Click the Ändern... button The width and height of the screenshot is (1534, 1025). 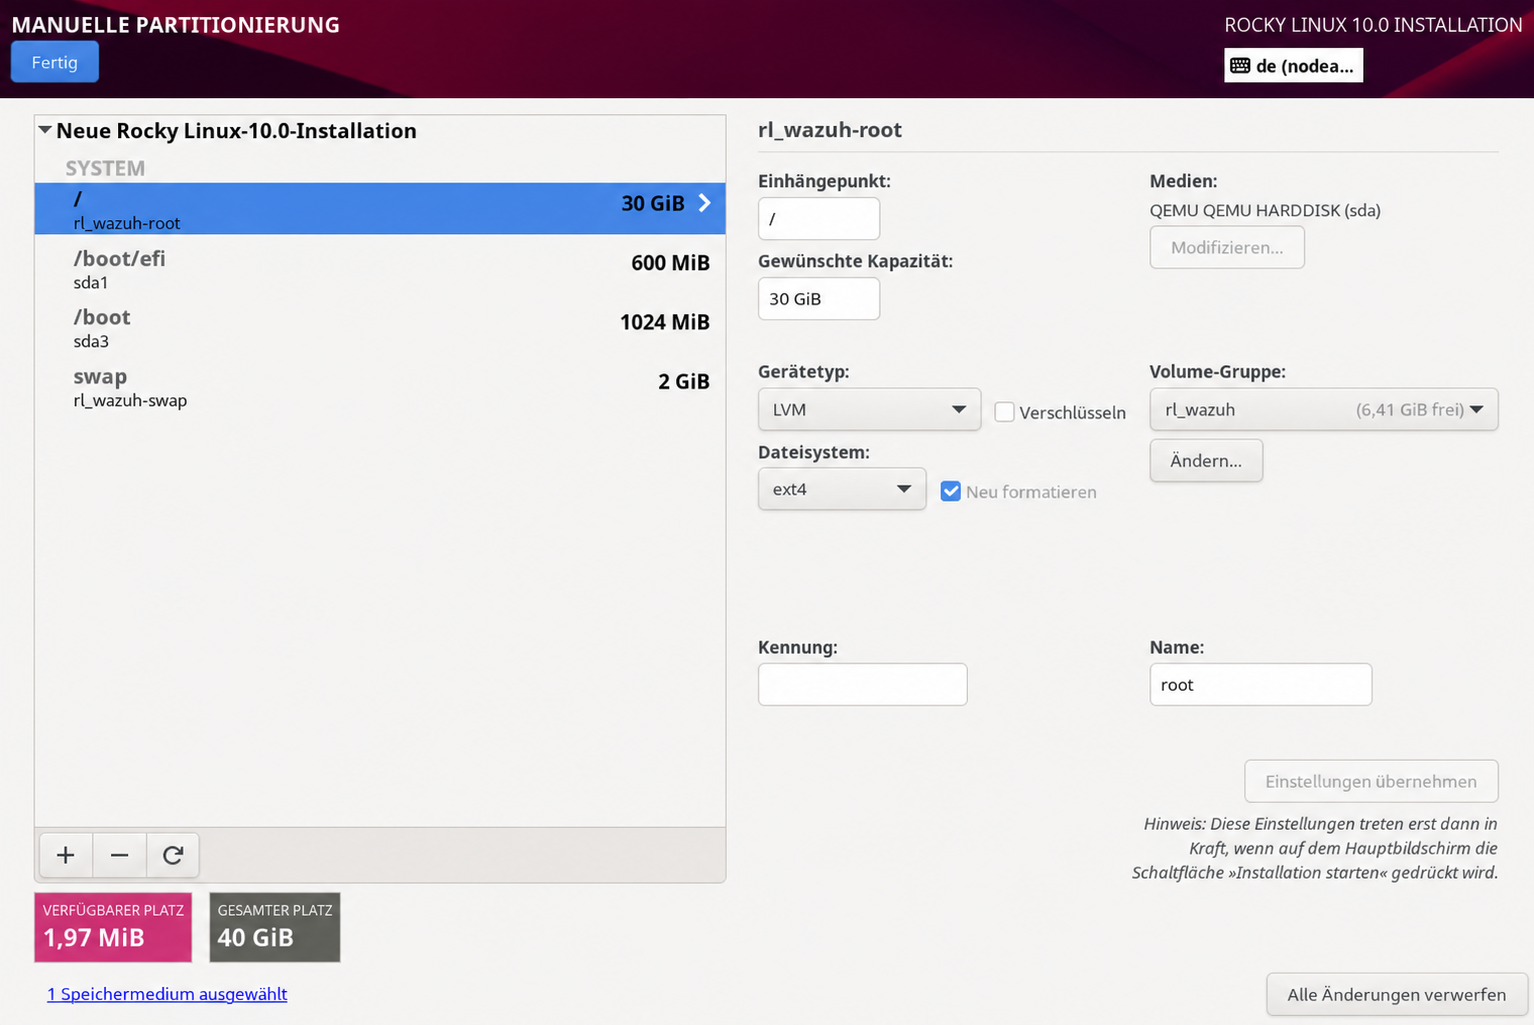coord(1206,460)
